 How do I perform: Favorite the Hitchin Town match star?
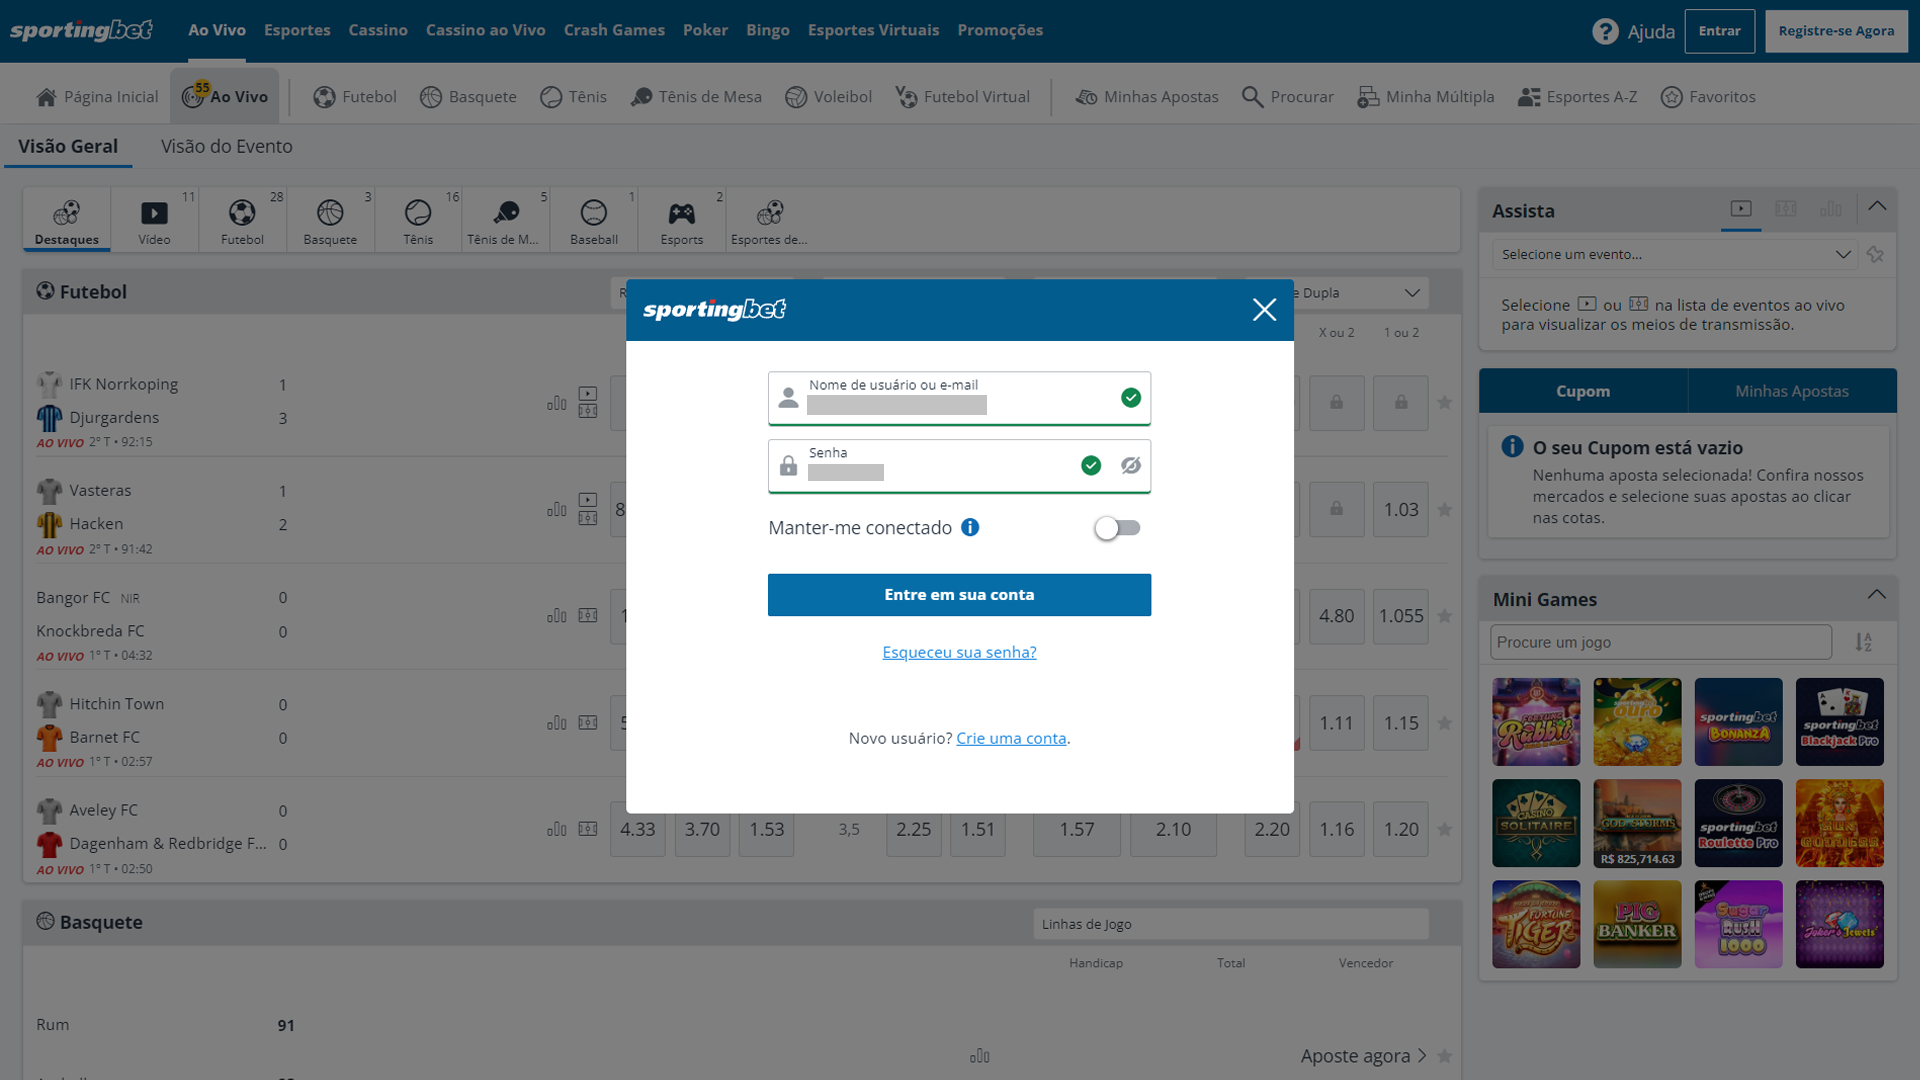coord(1444,723)
